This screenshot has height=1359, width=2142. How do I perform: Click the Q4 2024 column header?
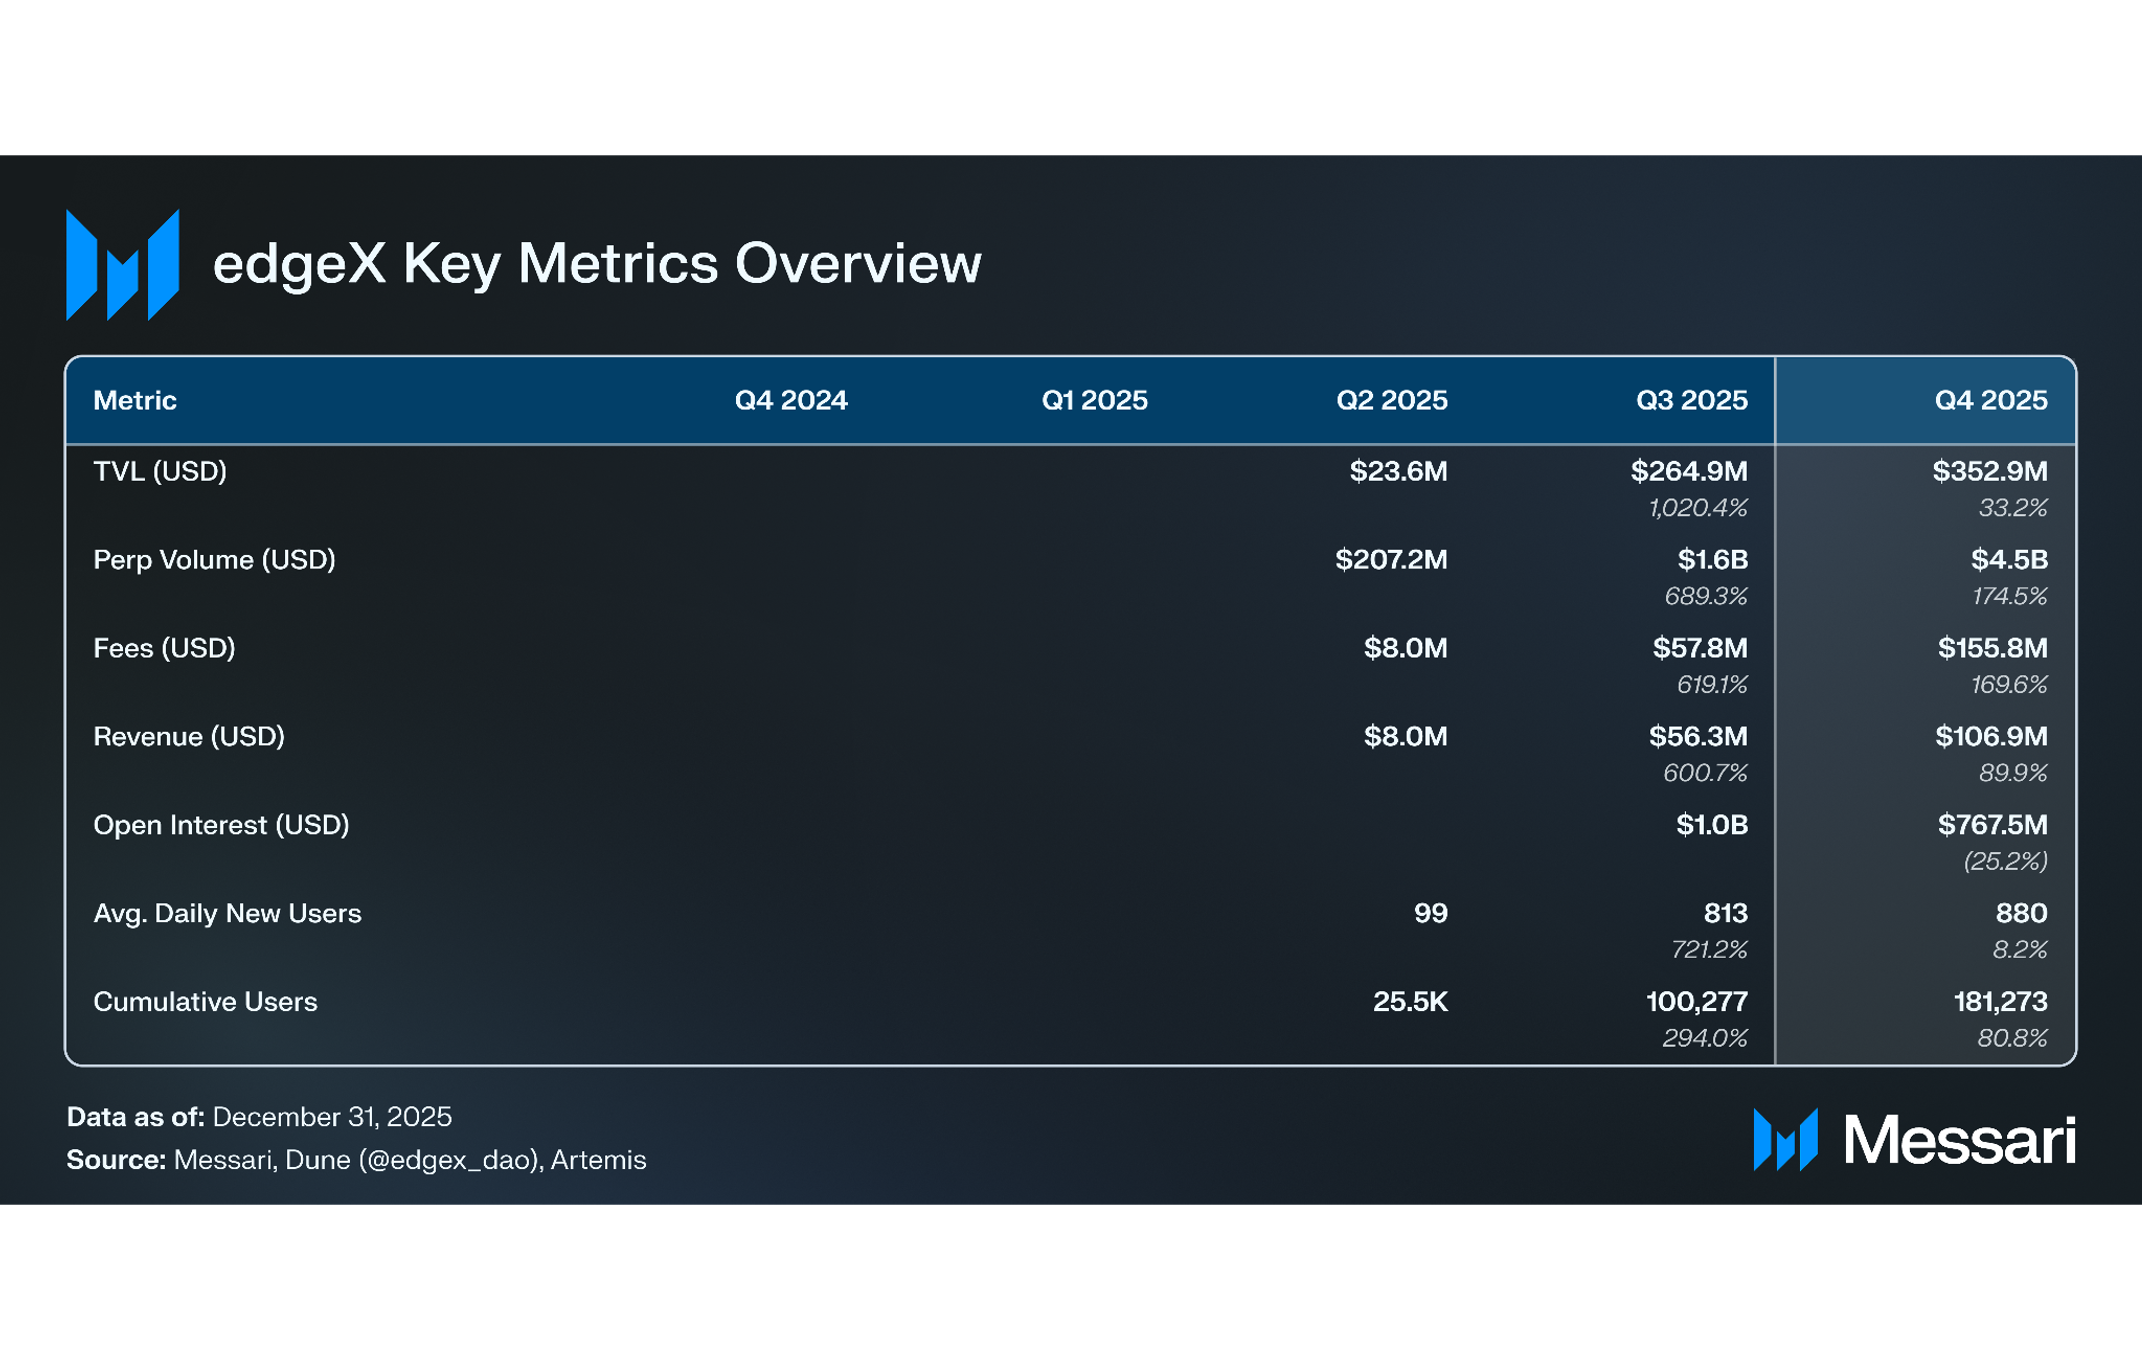pos(791,400)
